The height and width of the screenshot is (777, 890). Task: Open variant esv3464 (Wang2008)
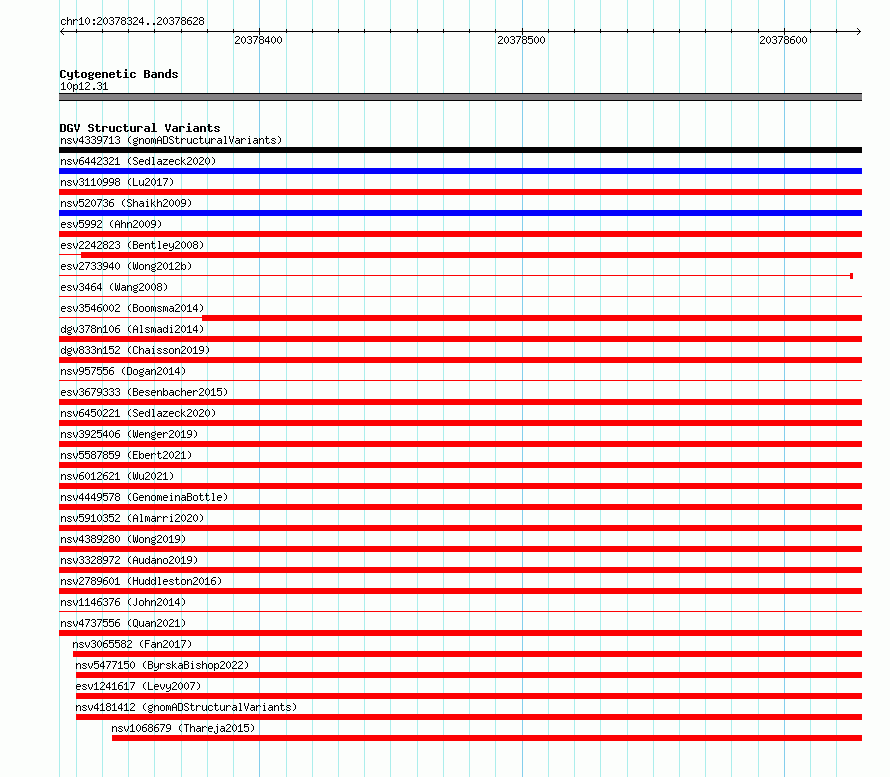pyautogui.click(x=114, y=287)
